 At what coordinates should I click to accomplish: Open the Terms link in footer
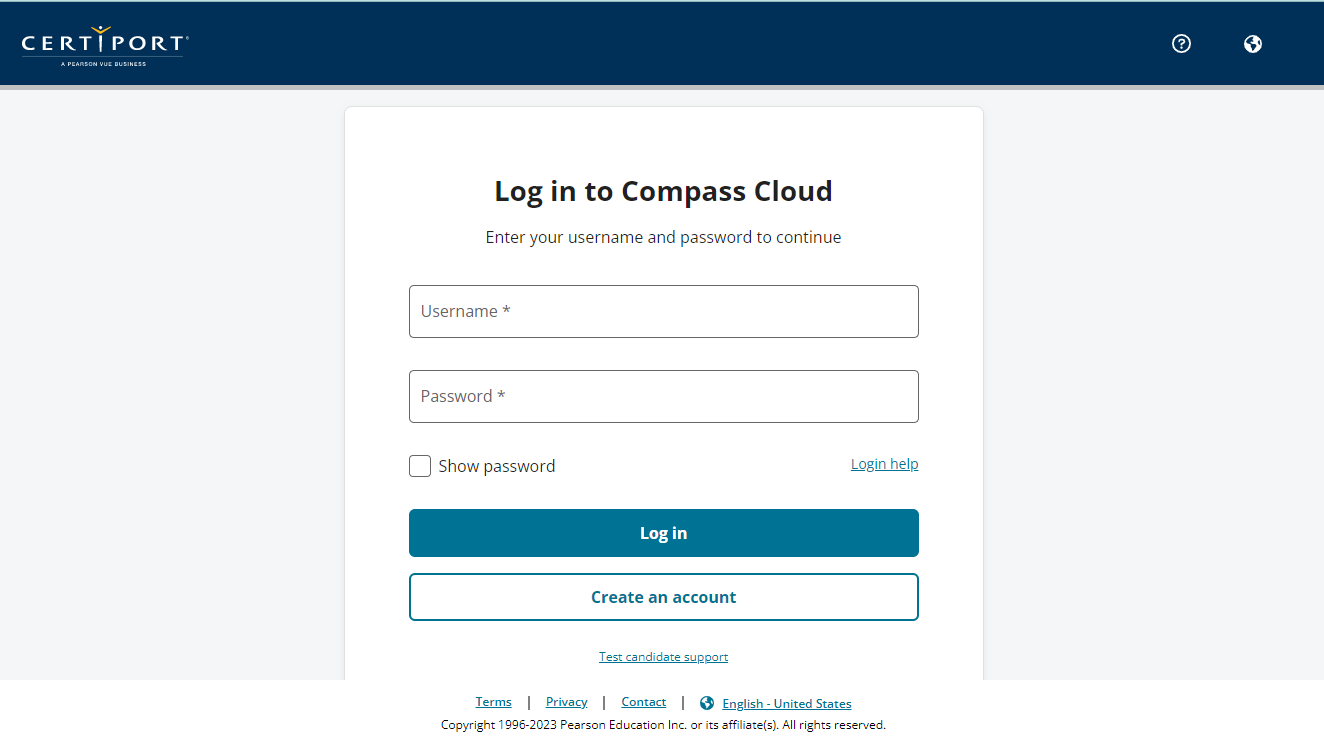(x=494, y=702)
